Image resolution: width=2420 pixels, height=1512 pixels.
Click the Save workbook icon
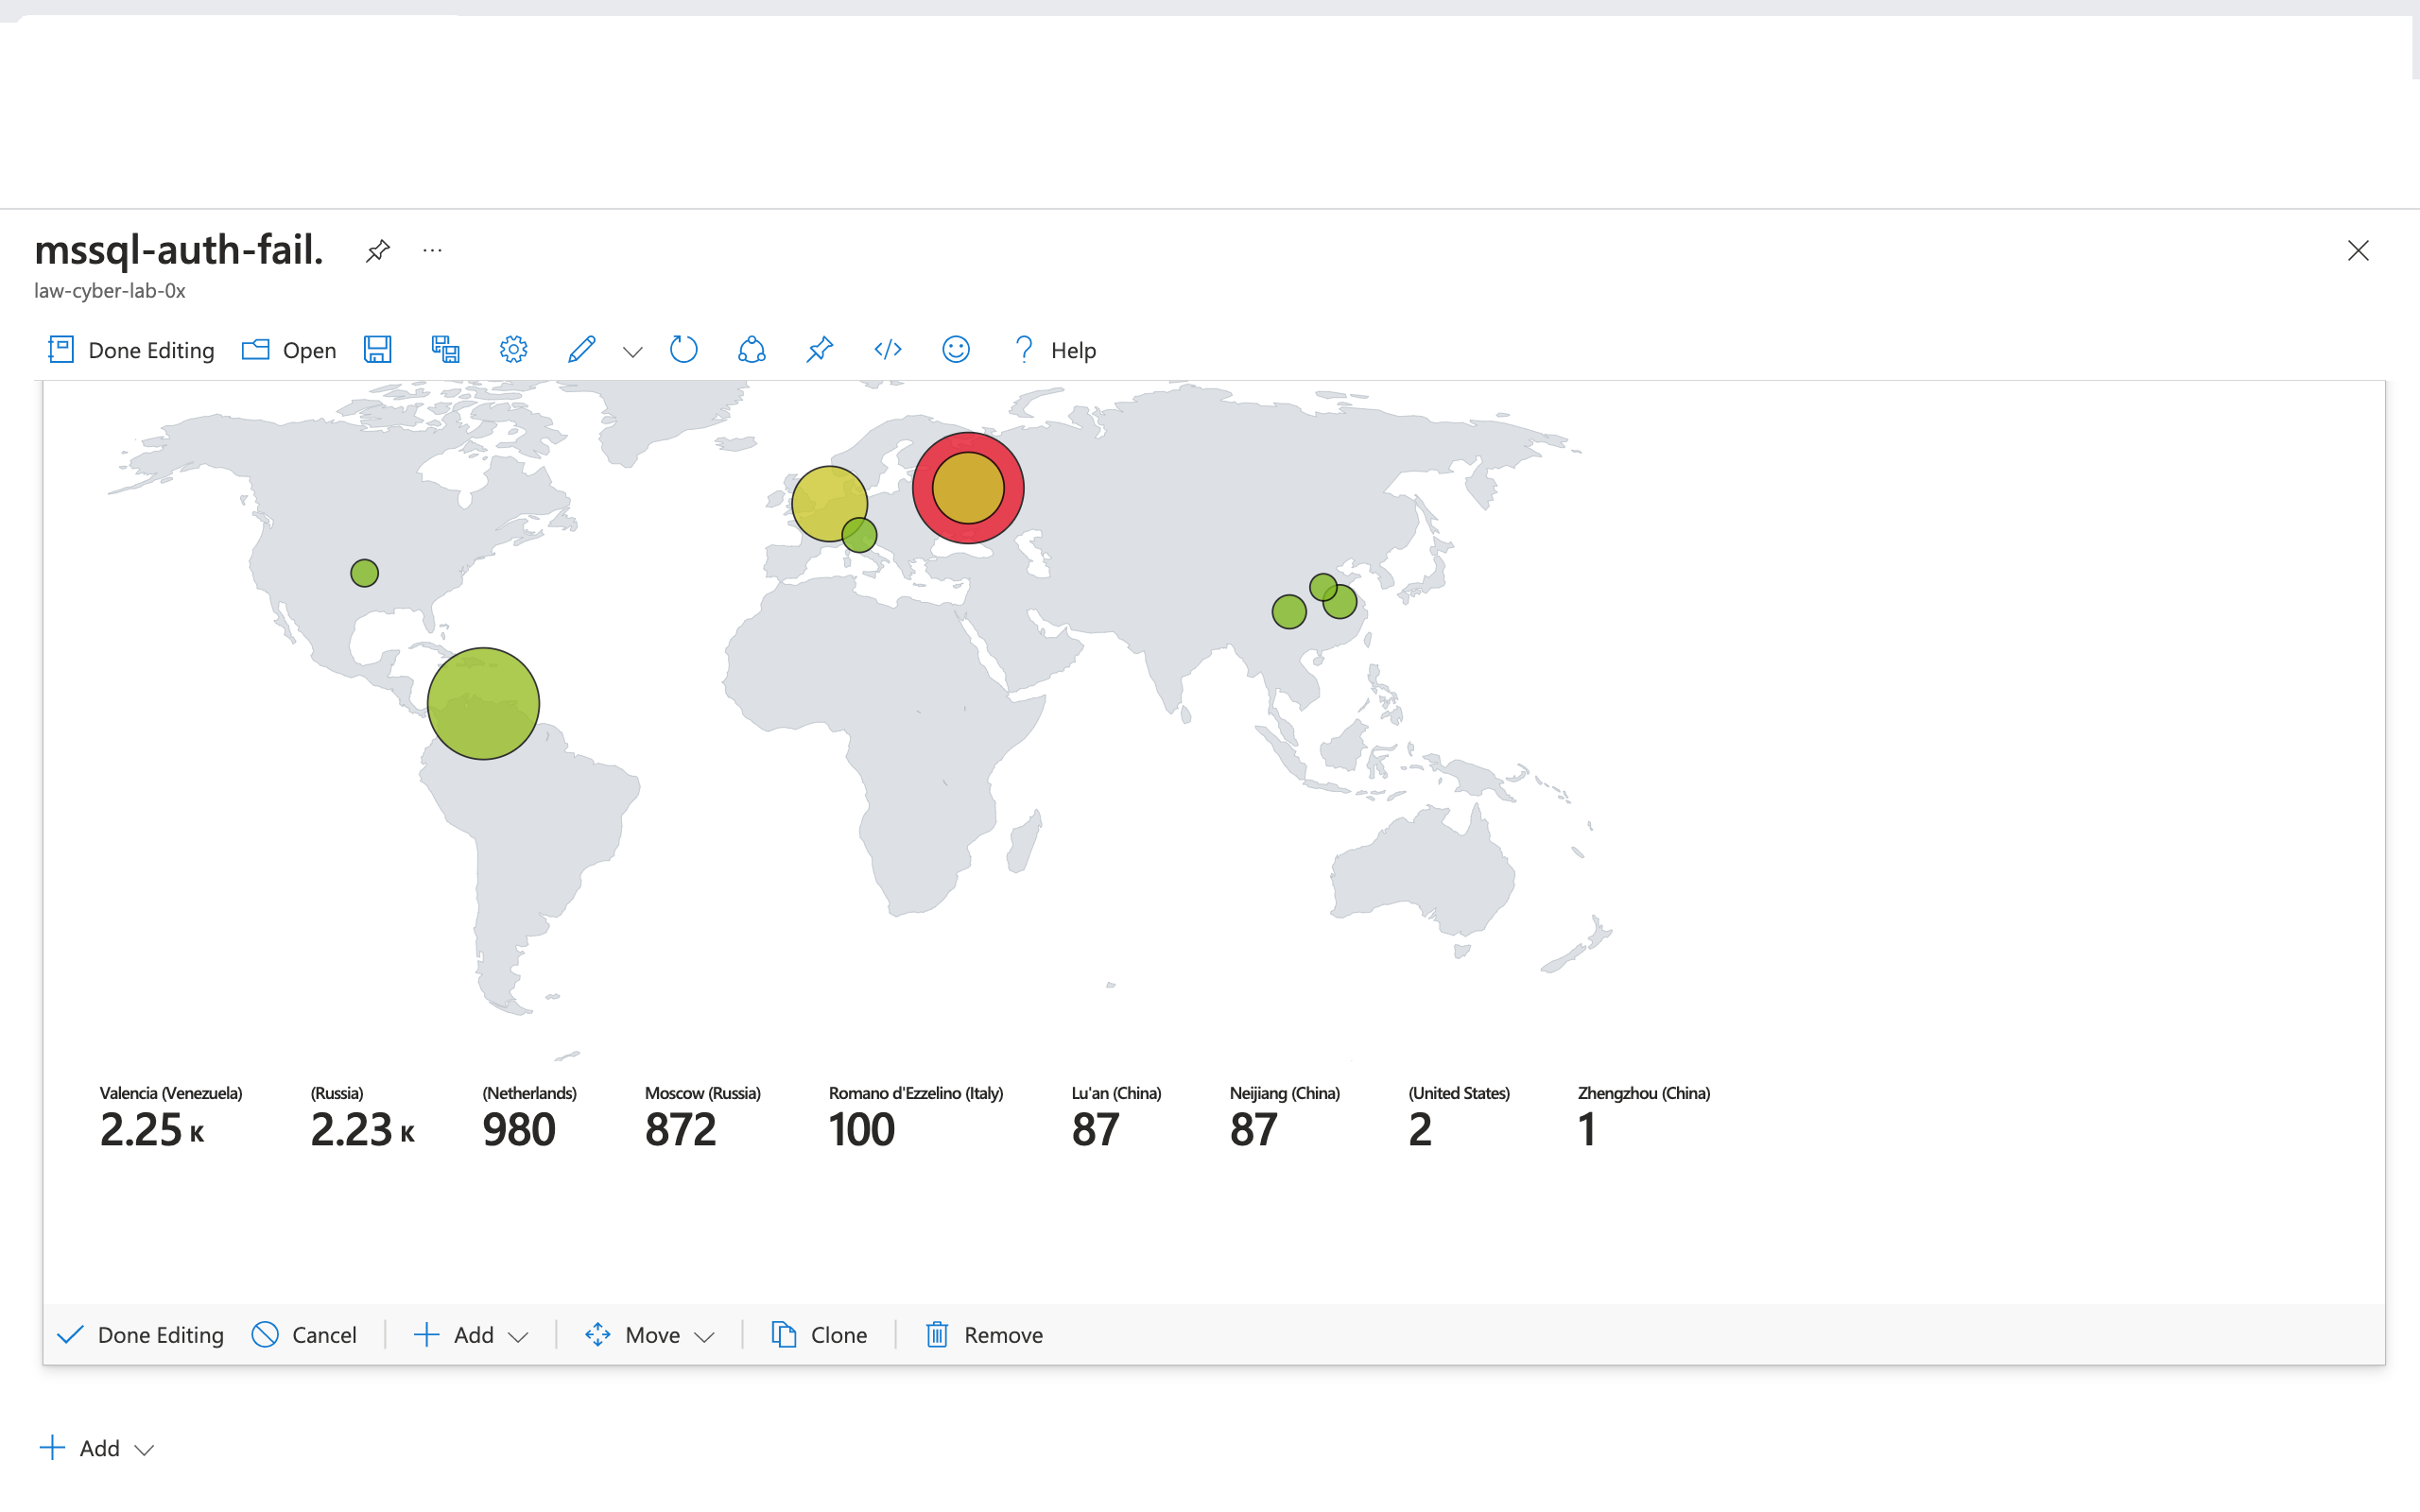(x=377, y=349)
